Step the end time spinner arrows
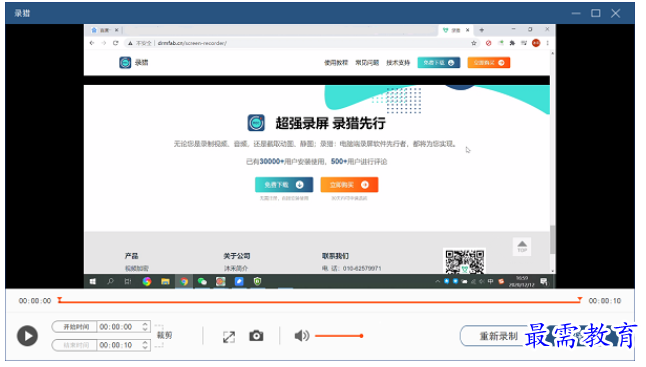Image resolution: width=646 pixels, height=367 pixels. point(145,345)
